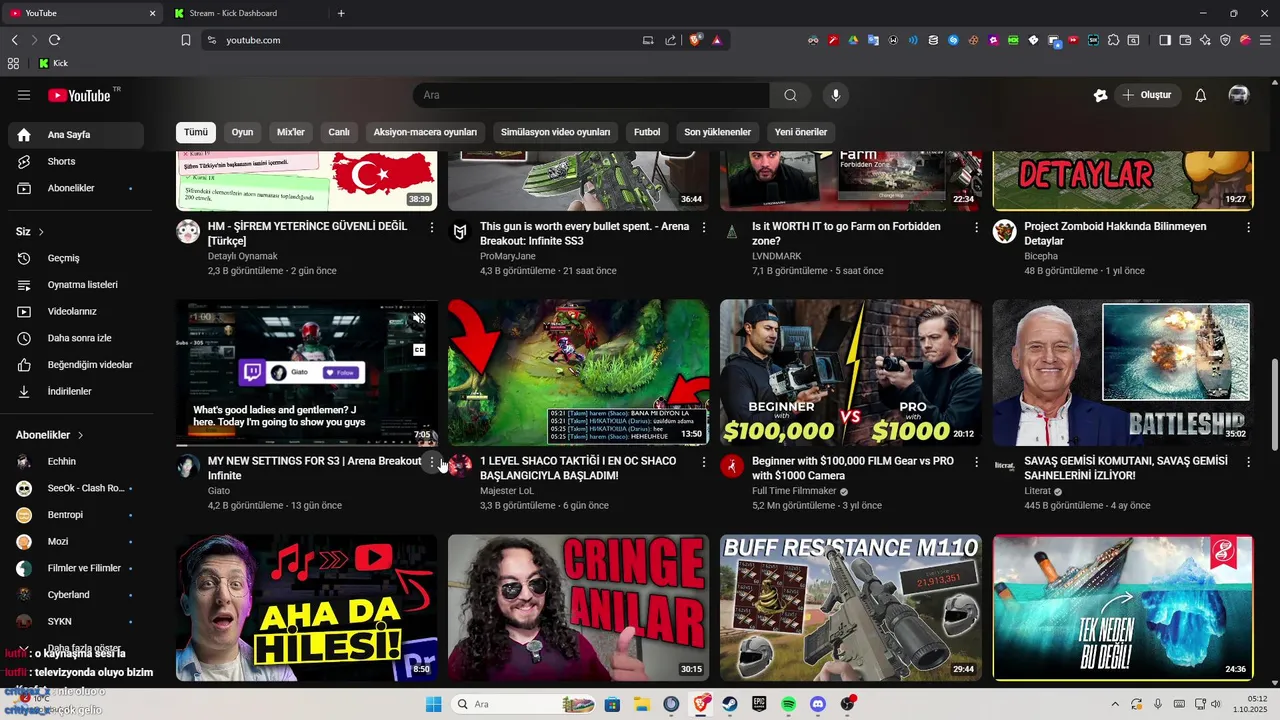The height and width of the screenshot is (720, 1280).
Task: Select the Futbol filter chip
Action: 647,132
